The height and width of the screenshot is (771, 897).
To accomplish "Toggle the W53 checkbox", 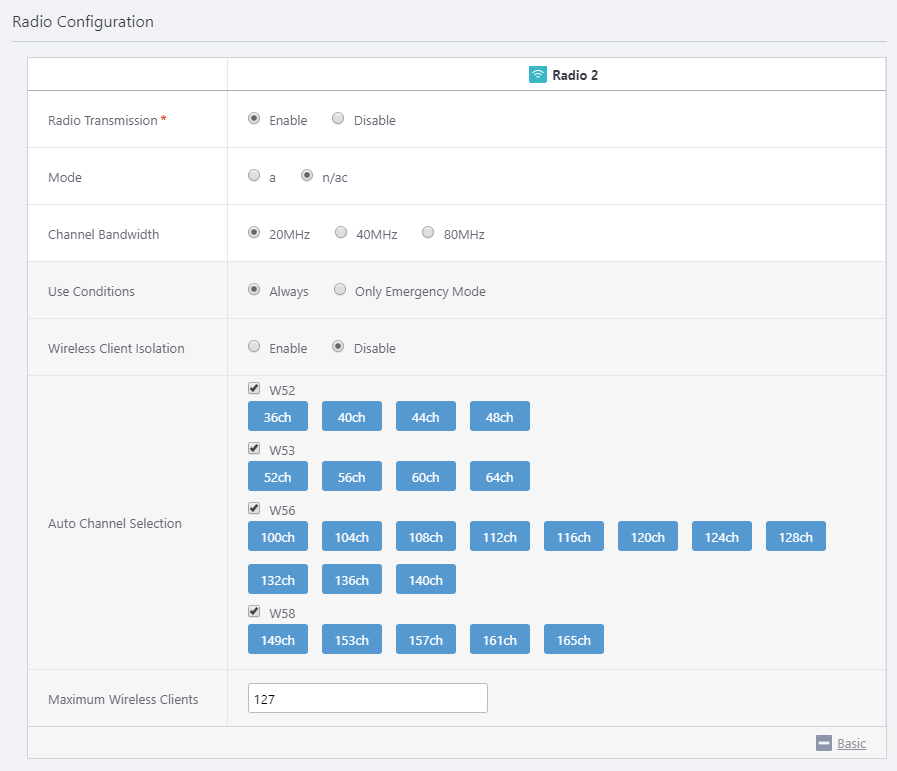I will pyautogui.click(x=254, y=448).
